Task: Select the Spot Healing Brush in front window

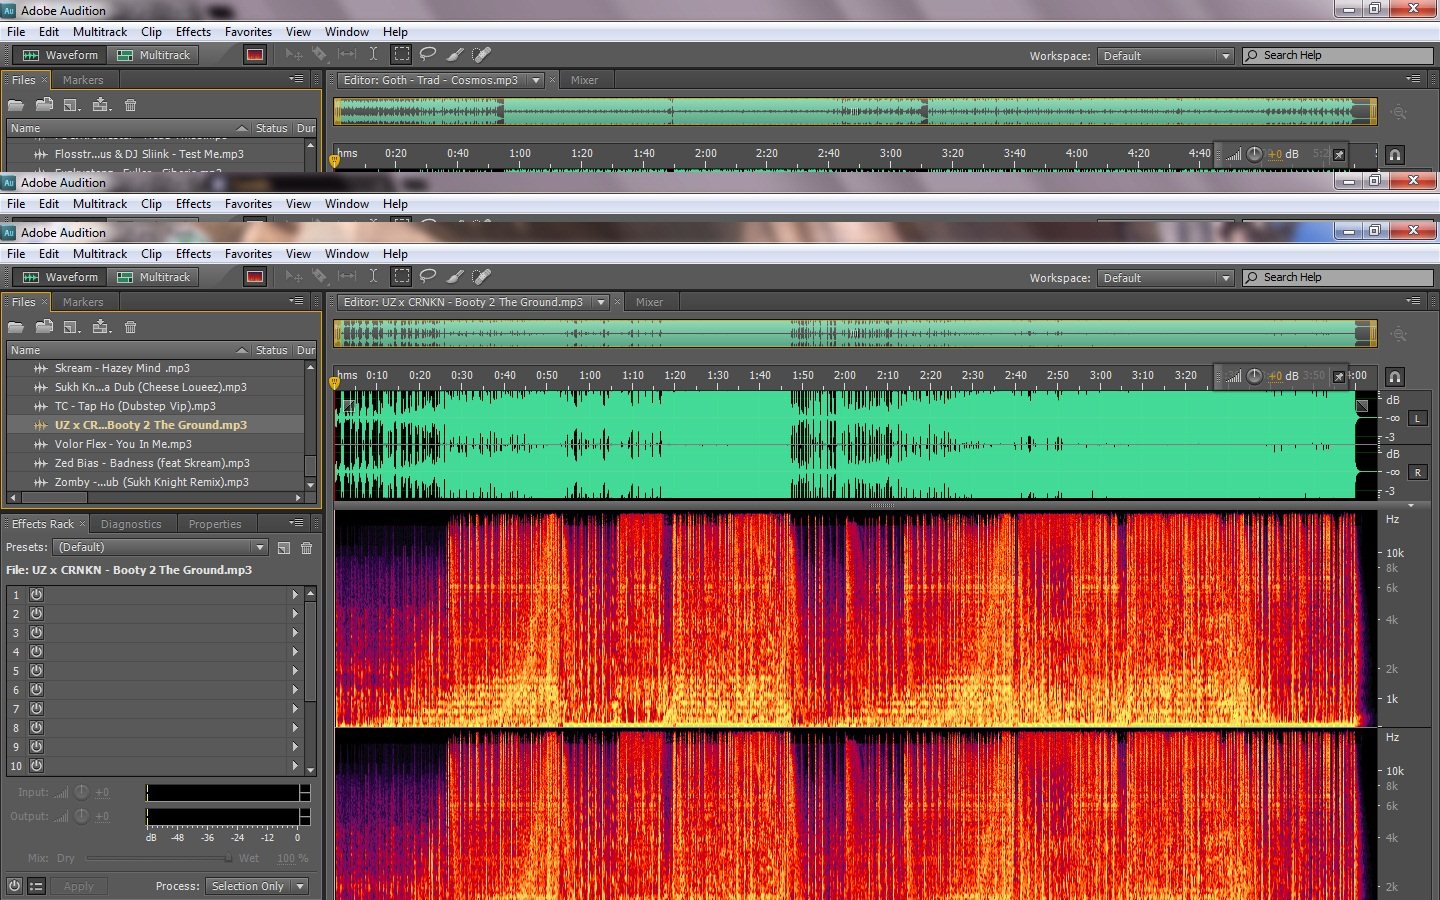Action: [481, 276]
